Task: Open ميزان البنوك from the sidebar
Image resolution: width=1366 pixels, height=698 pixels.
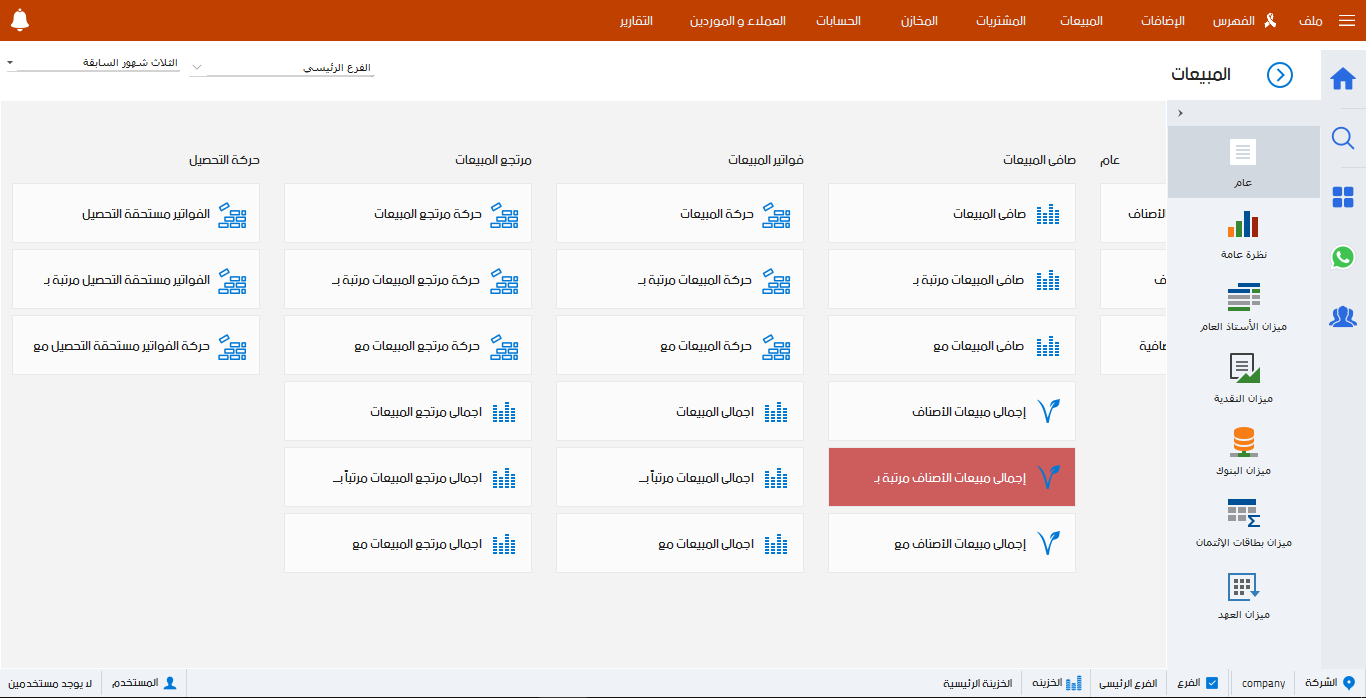Action: [1243, 445]
